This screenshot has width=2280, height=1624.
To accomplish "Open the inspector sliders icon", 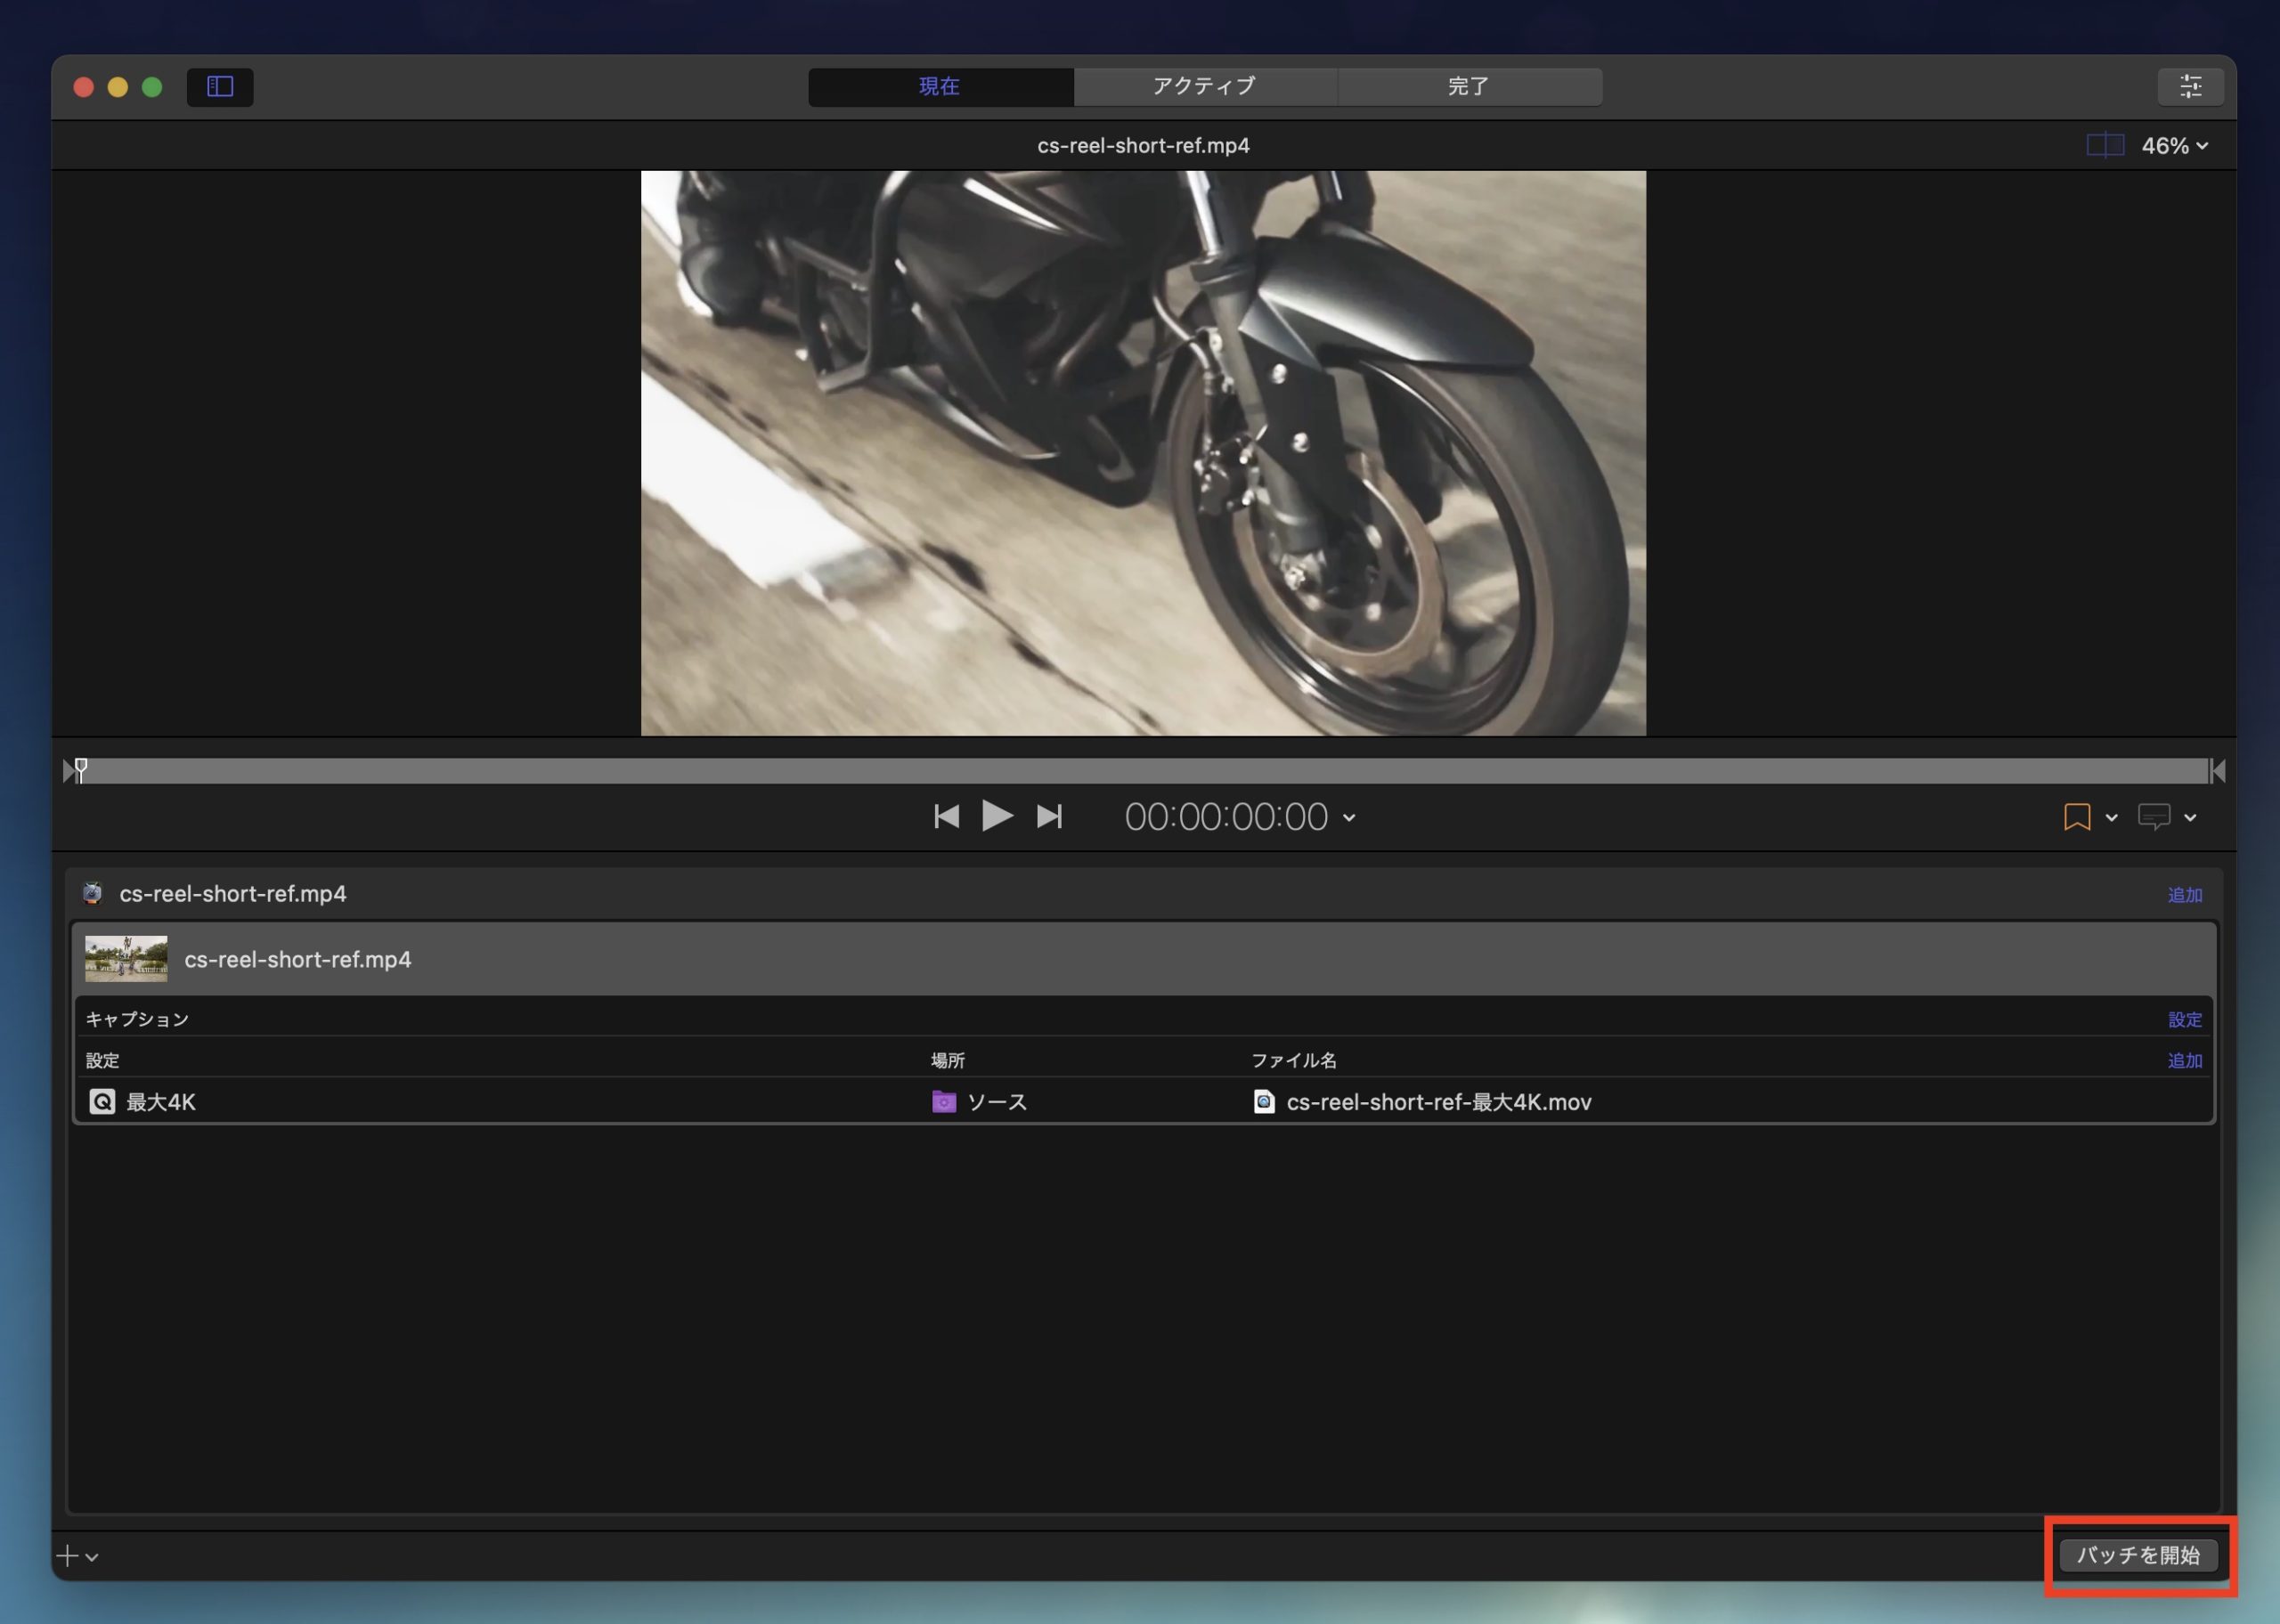I will [2190, 87].
